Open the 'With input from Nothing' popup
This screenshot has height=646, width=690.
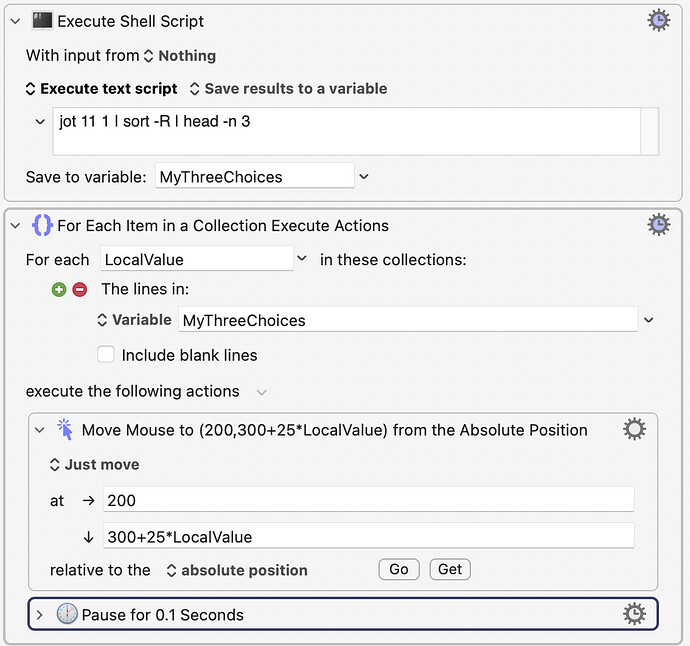tap(180, 56)
